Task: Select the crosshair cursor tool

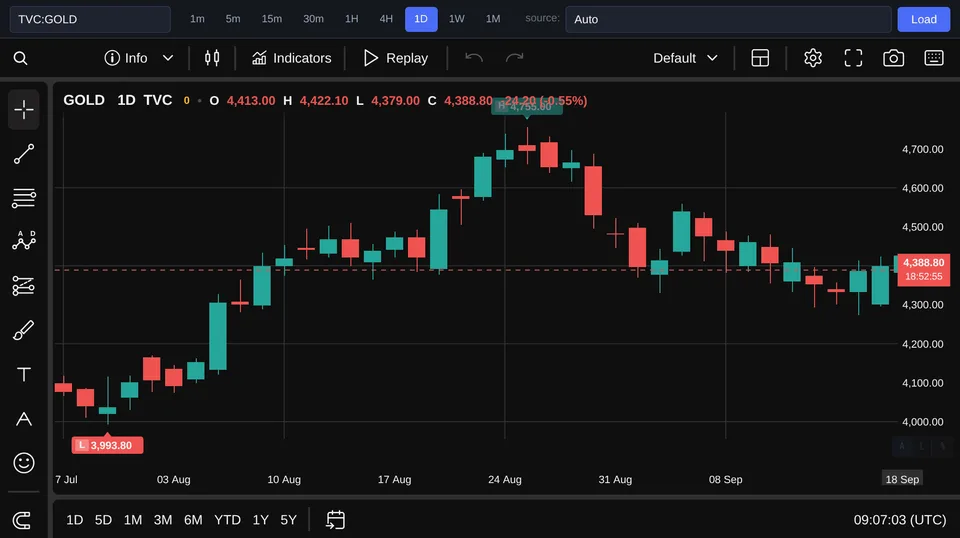Action: [x=24, y=110]
